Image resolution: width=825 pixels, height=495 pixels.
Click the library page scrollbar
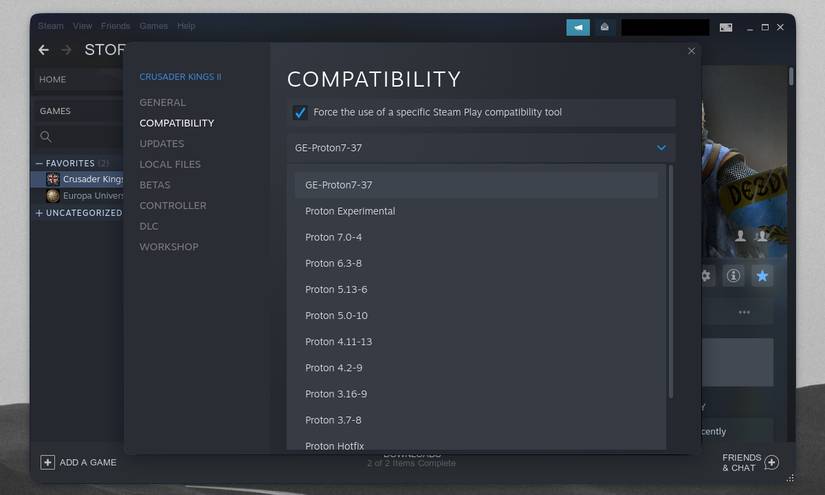pyautogui.click(x=791, y=76)
